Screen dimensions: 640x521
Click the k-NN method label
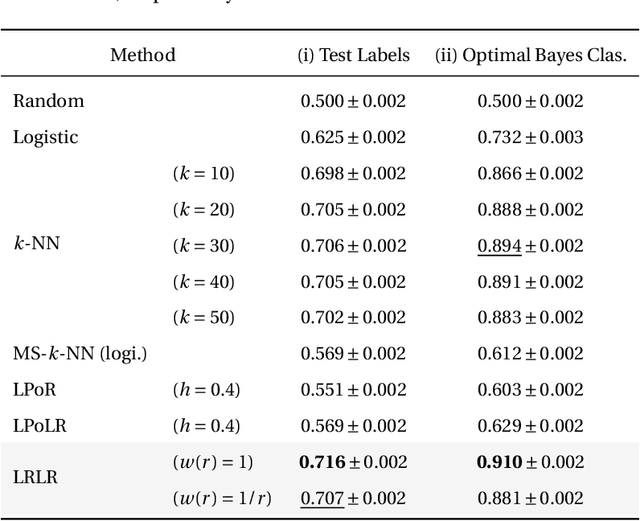tap(36, 245)
